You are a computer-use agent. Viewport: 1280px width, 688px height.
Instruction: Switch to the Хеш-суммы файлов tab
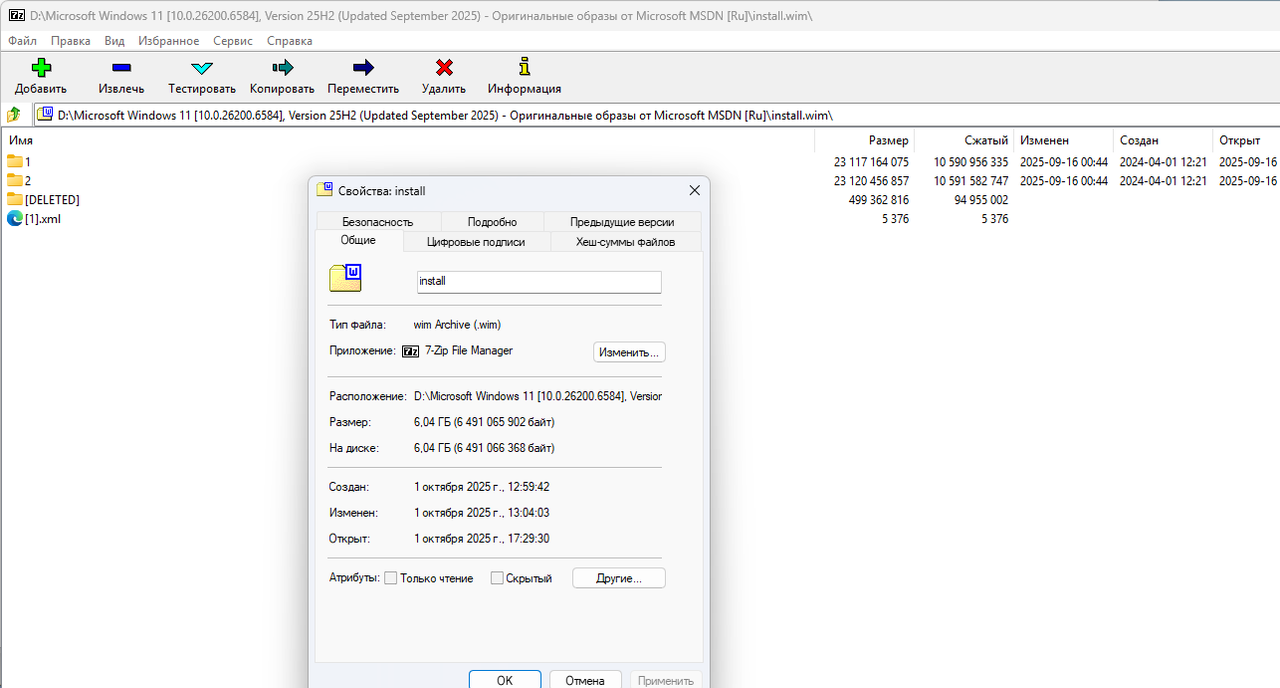coord(626,241)
